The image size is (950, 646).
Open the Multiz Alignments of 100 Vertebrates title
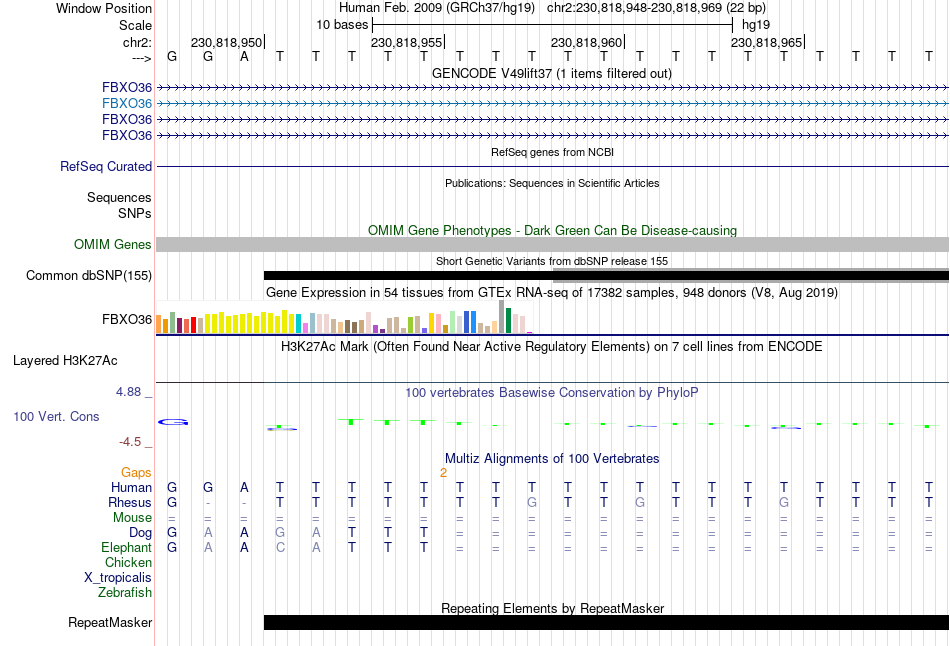click(552, 459)
